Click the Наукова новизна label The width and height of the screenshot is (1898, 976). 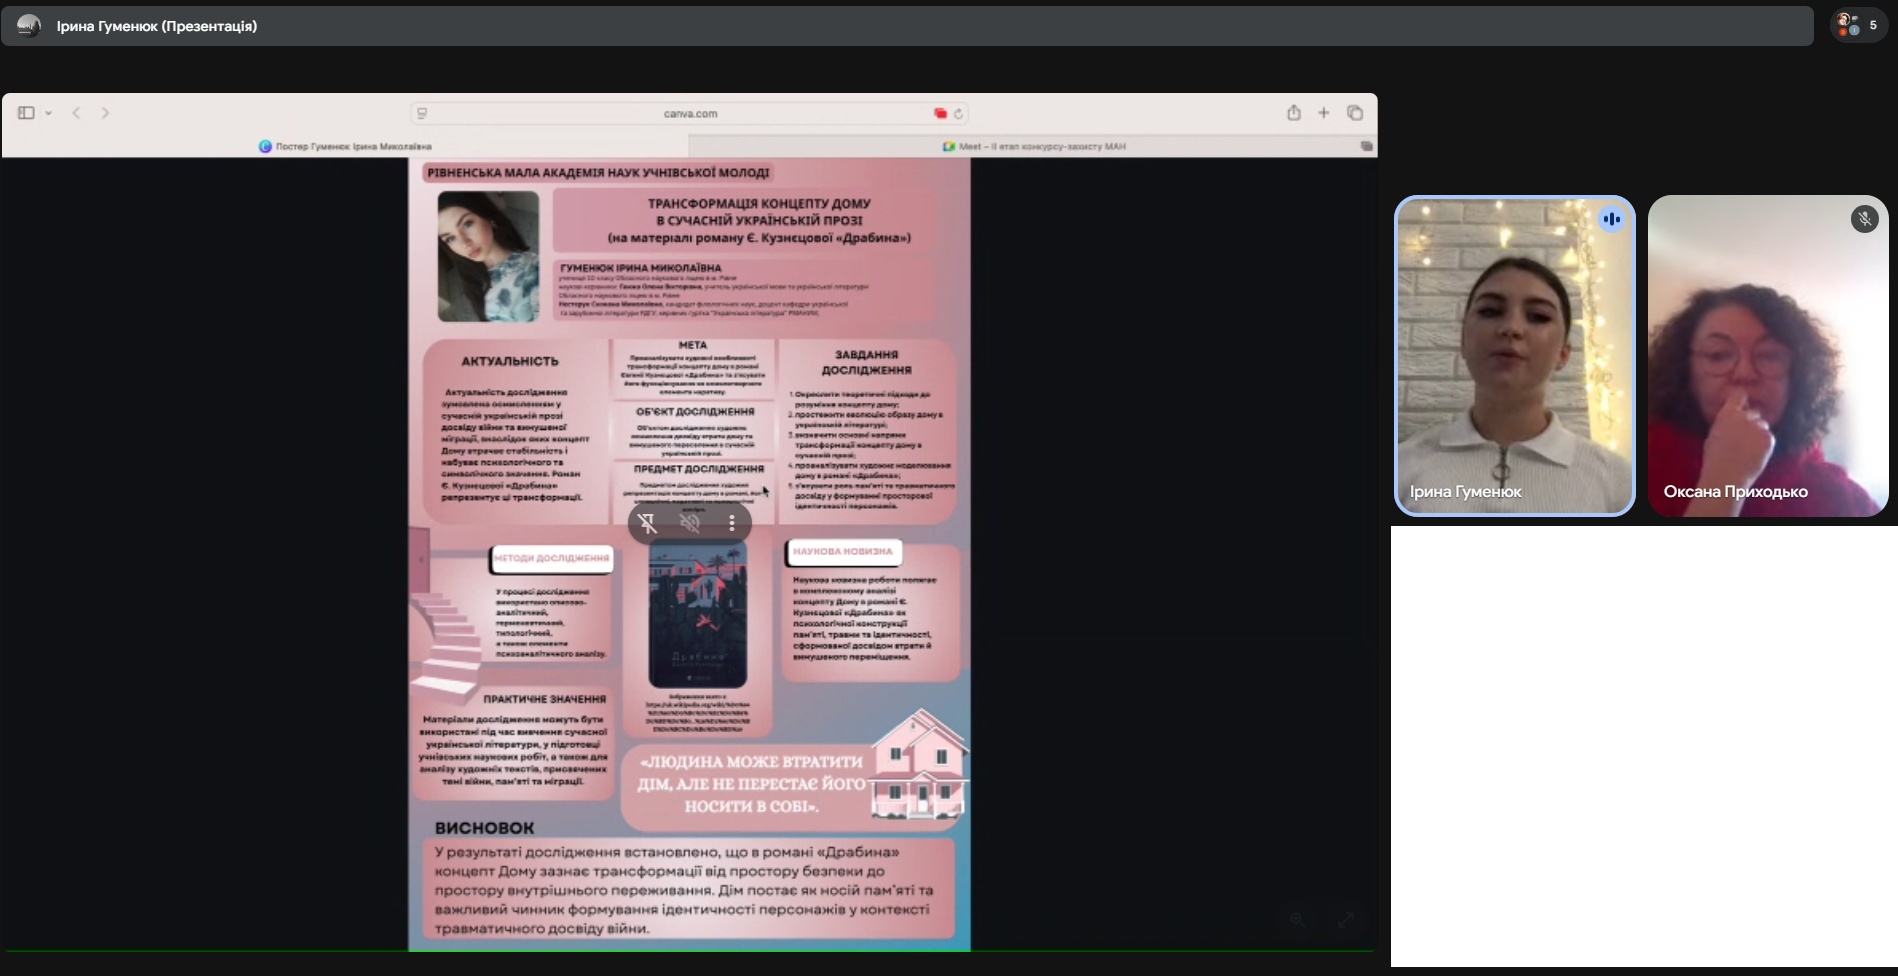pyautogui.click(x=842, y=551)
